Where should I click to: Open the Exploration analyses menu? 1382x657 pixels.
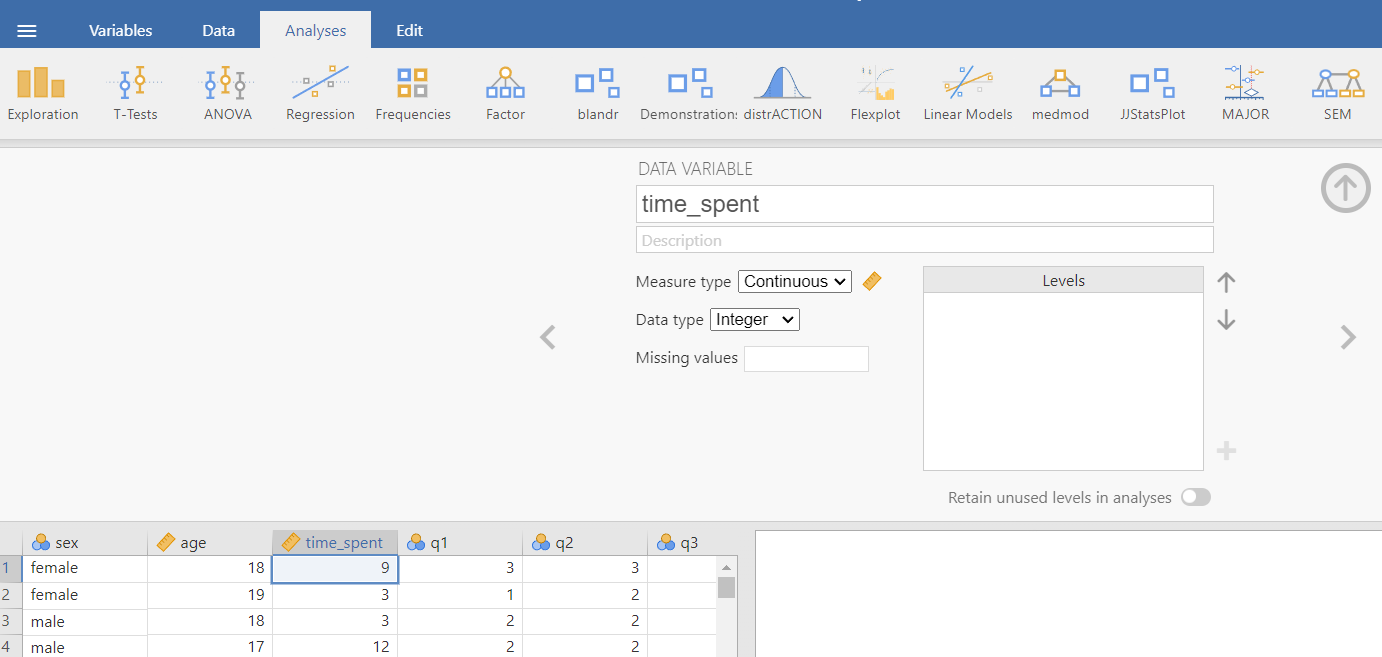[42, 94]
